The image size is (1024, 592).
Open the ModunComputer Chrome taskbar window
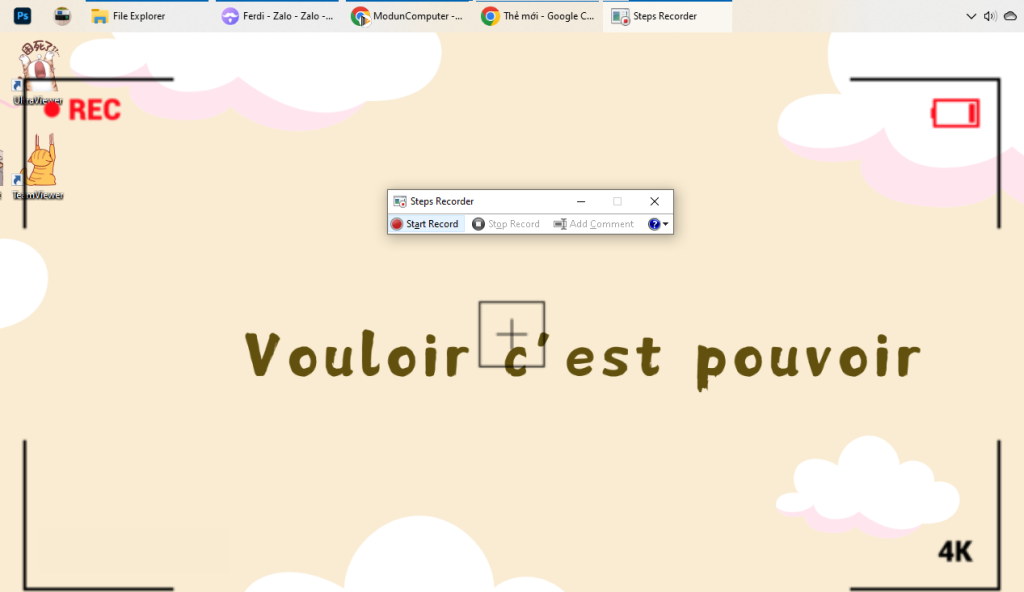coord(406,16)
